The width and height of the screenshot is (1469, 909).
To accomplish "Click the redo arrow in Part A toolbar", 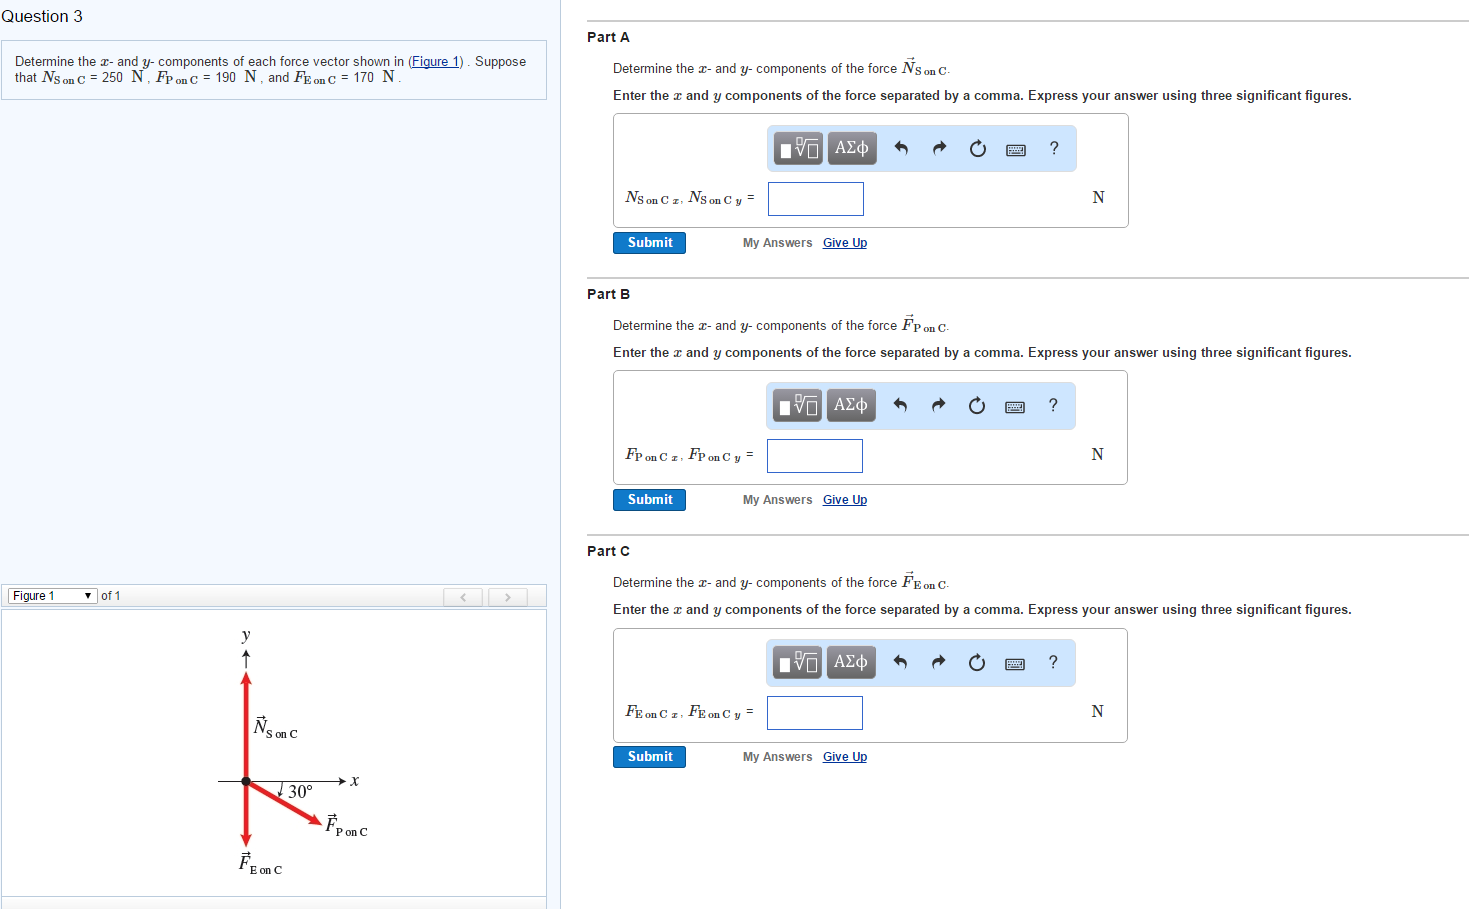I will [938, 148].
